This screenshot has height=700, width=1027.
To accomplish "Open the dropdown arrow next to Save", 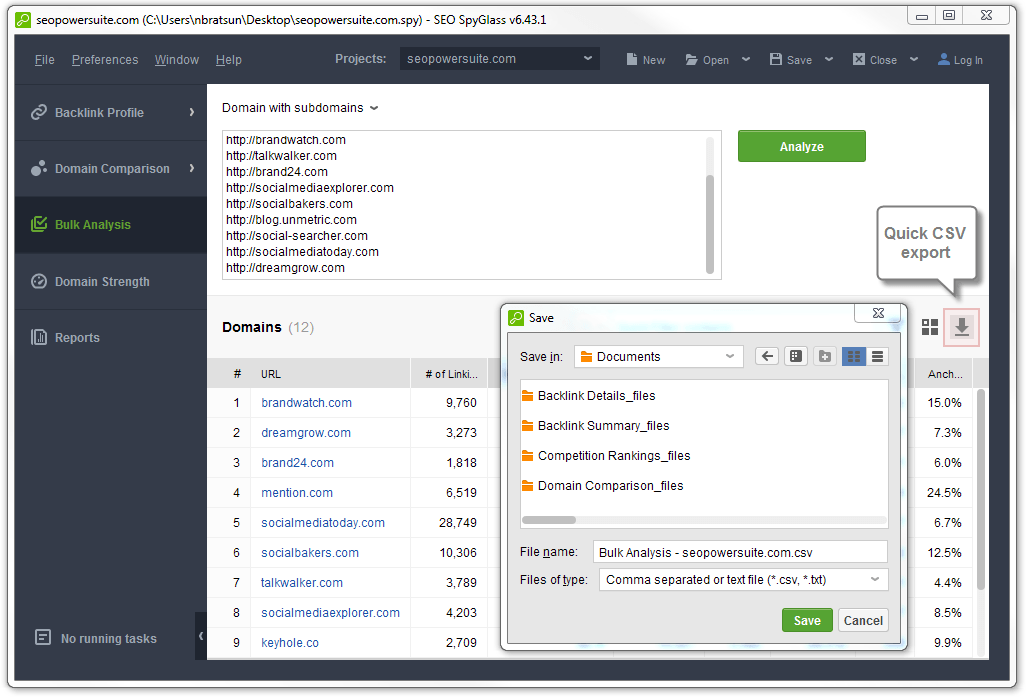I will pyautogui.click(x=829, y=60).
